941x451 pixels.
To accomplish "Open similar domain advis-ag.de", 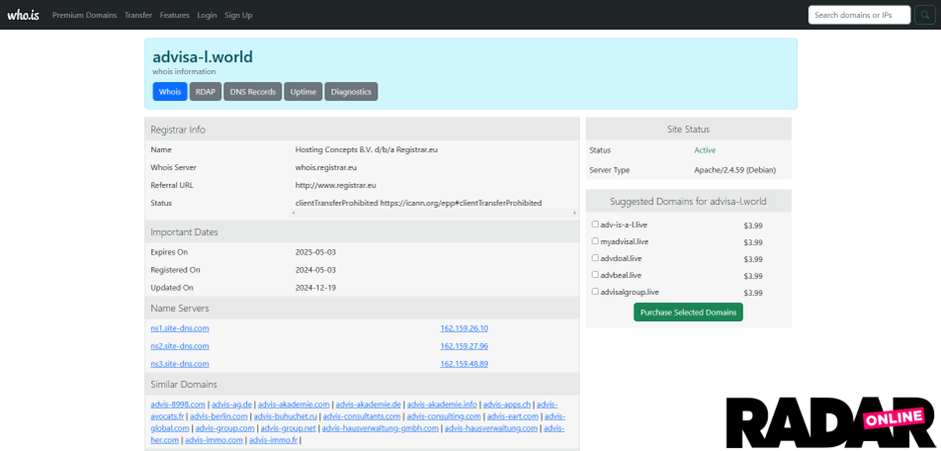I will [x=232, y=404].
